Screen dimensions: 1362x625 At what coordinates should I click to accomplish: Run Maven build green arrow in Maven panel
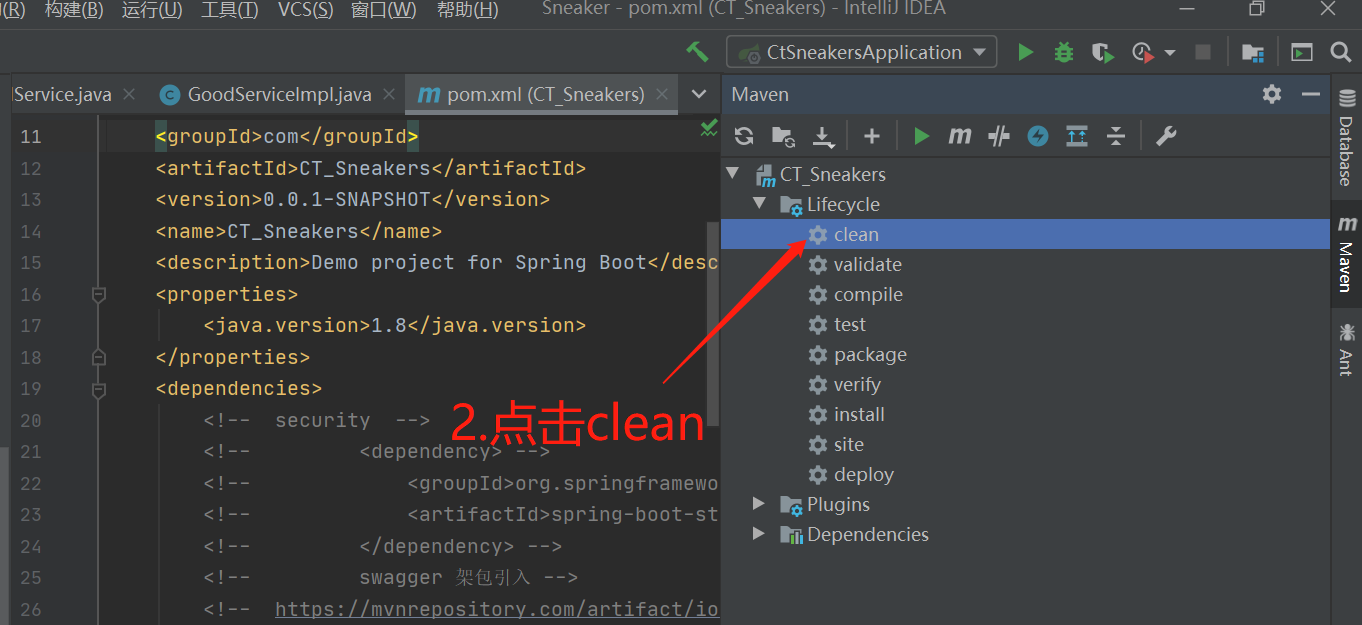(921, 136)
